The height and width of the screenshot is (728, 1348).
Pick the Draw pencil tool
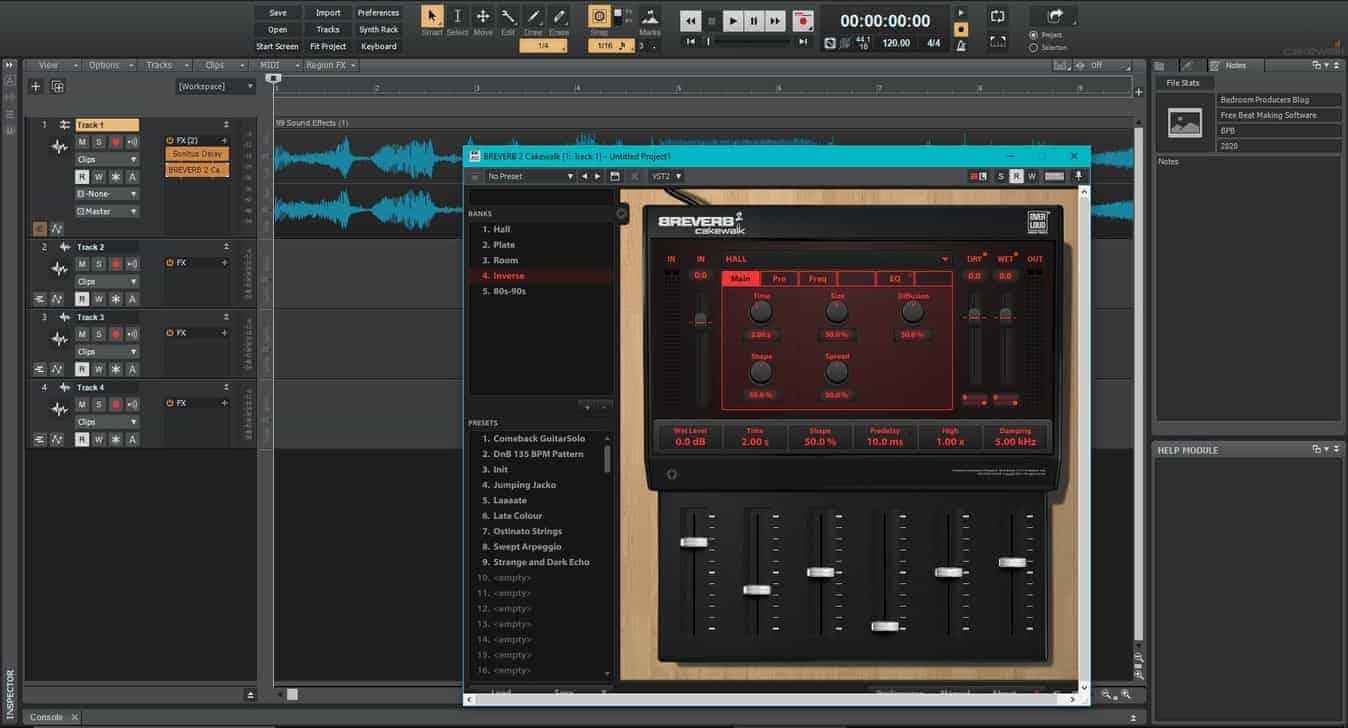coord(534,17)
